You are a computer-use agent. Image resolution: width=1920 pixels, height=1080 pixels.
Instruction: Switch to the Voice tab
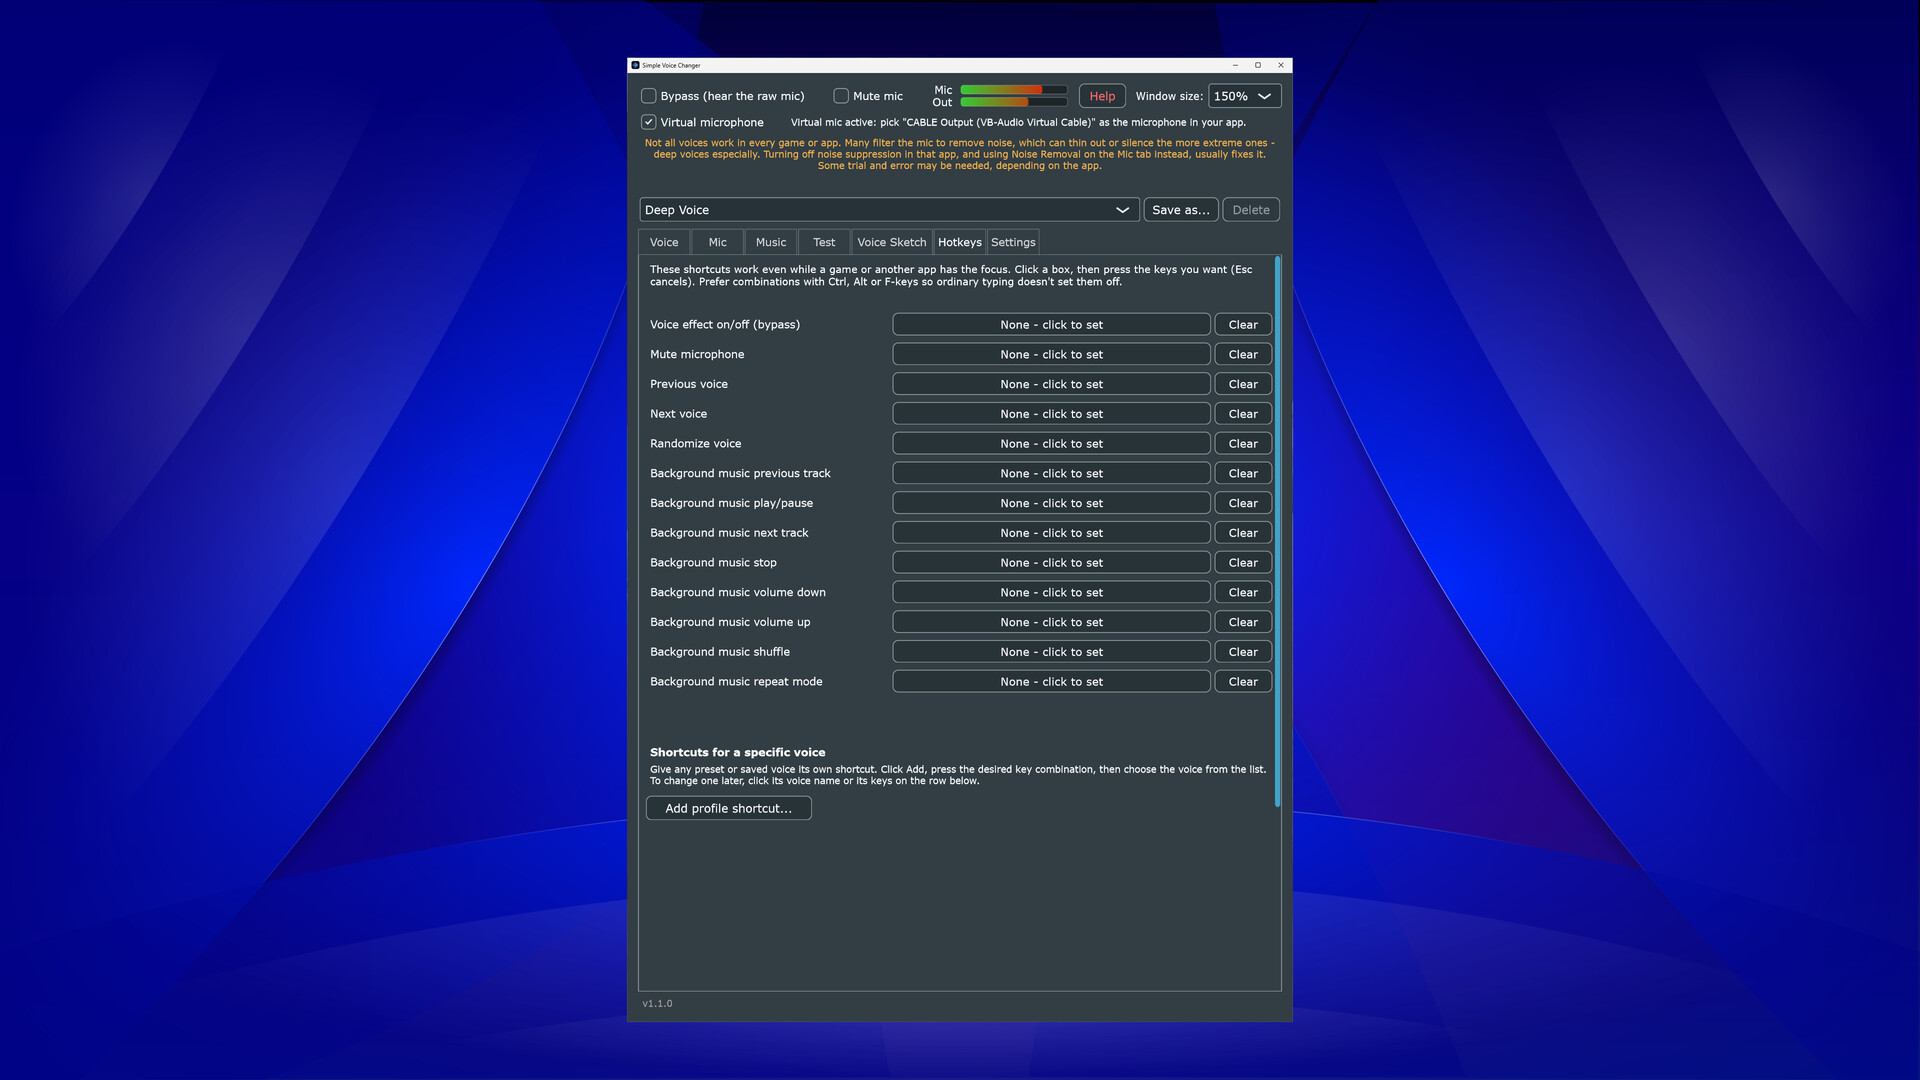coord(664,242)
